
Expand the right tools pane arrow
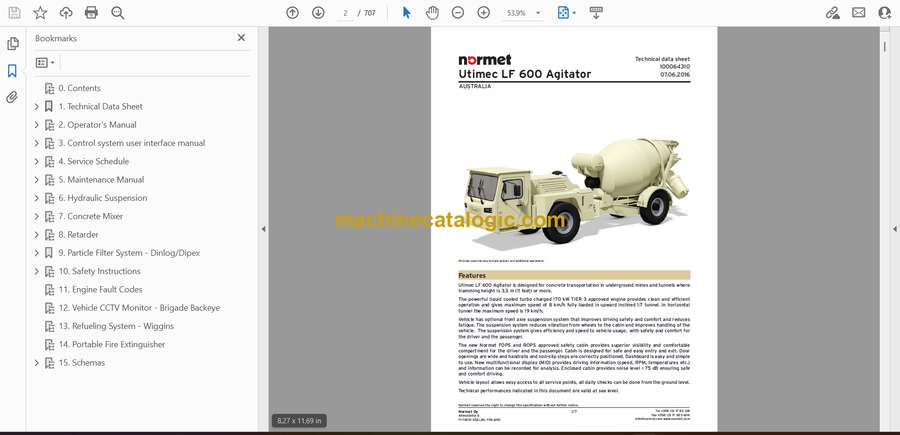point(894,229)
